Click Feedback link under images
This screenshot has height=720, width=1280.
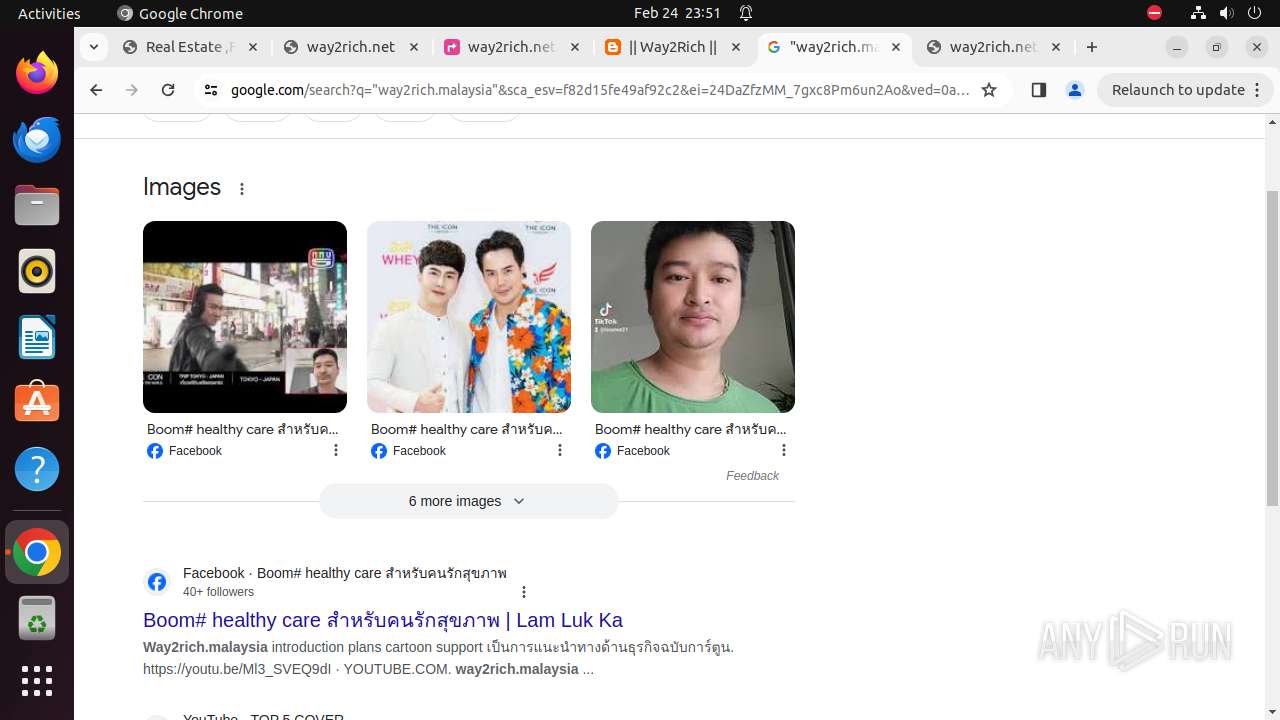752,476
